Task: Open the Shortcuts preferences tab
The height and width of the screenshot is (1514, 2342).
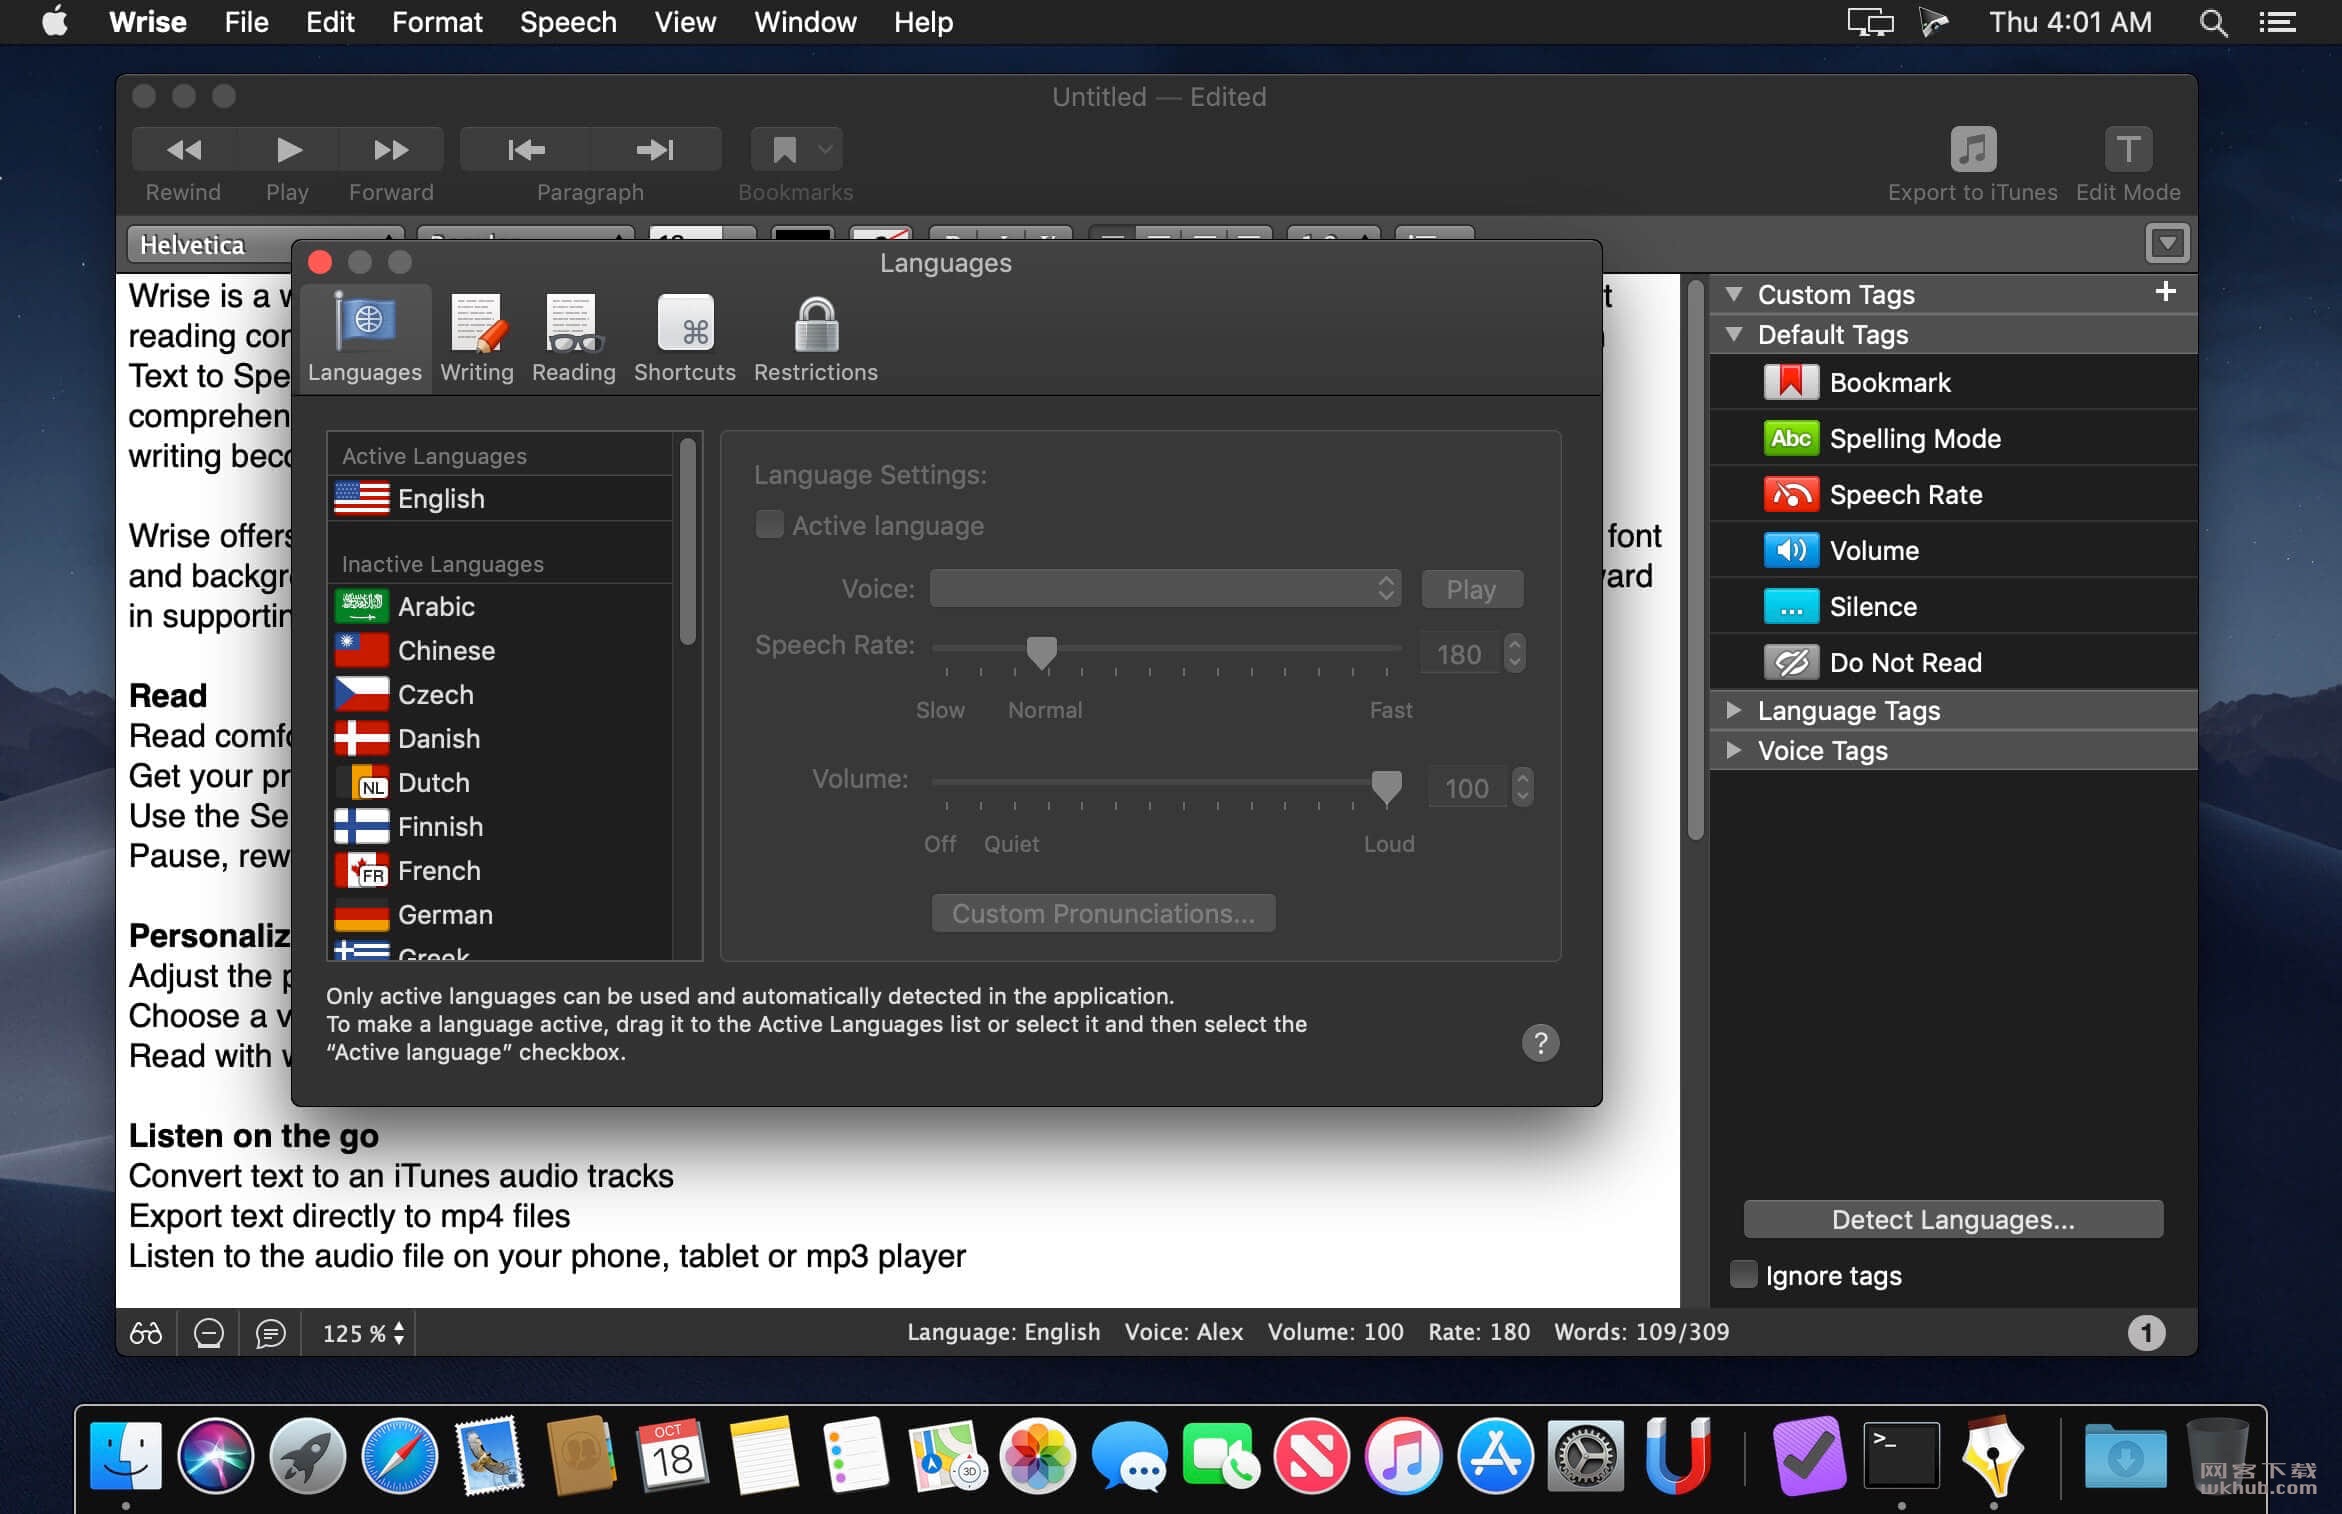Action: click(685, 338)
